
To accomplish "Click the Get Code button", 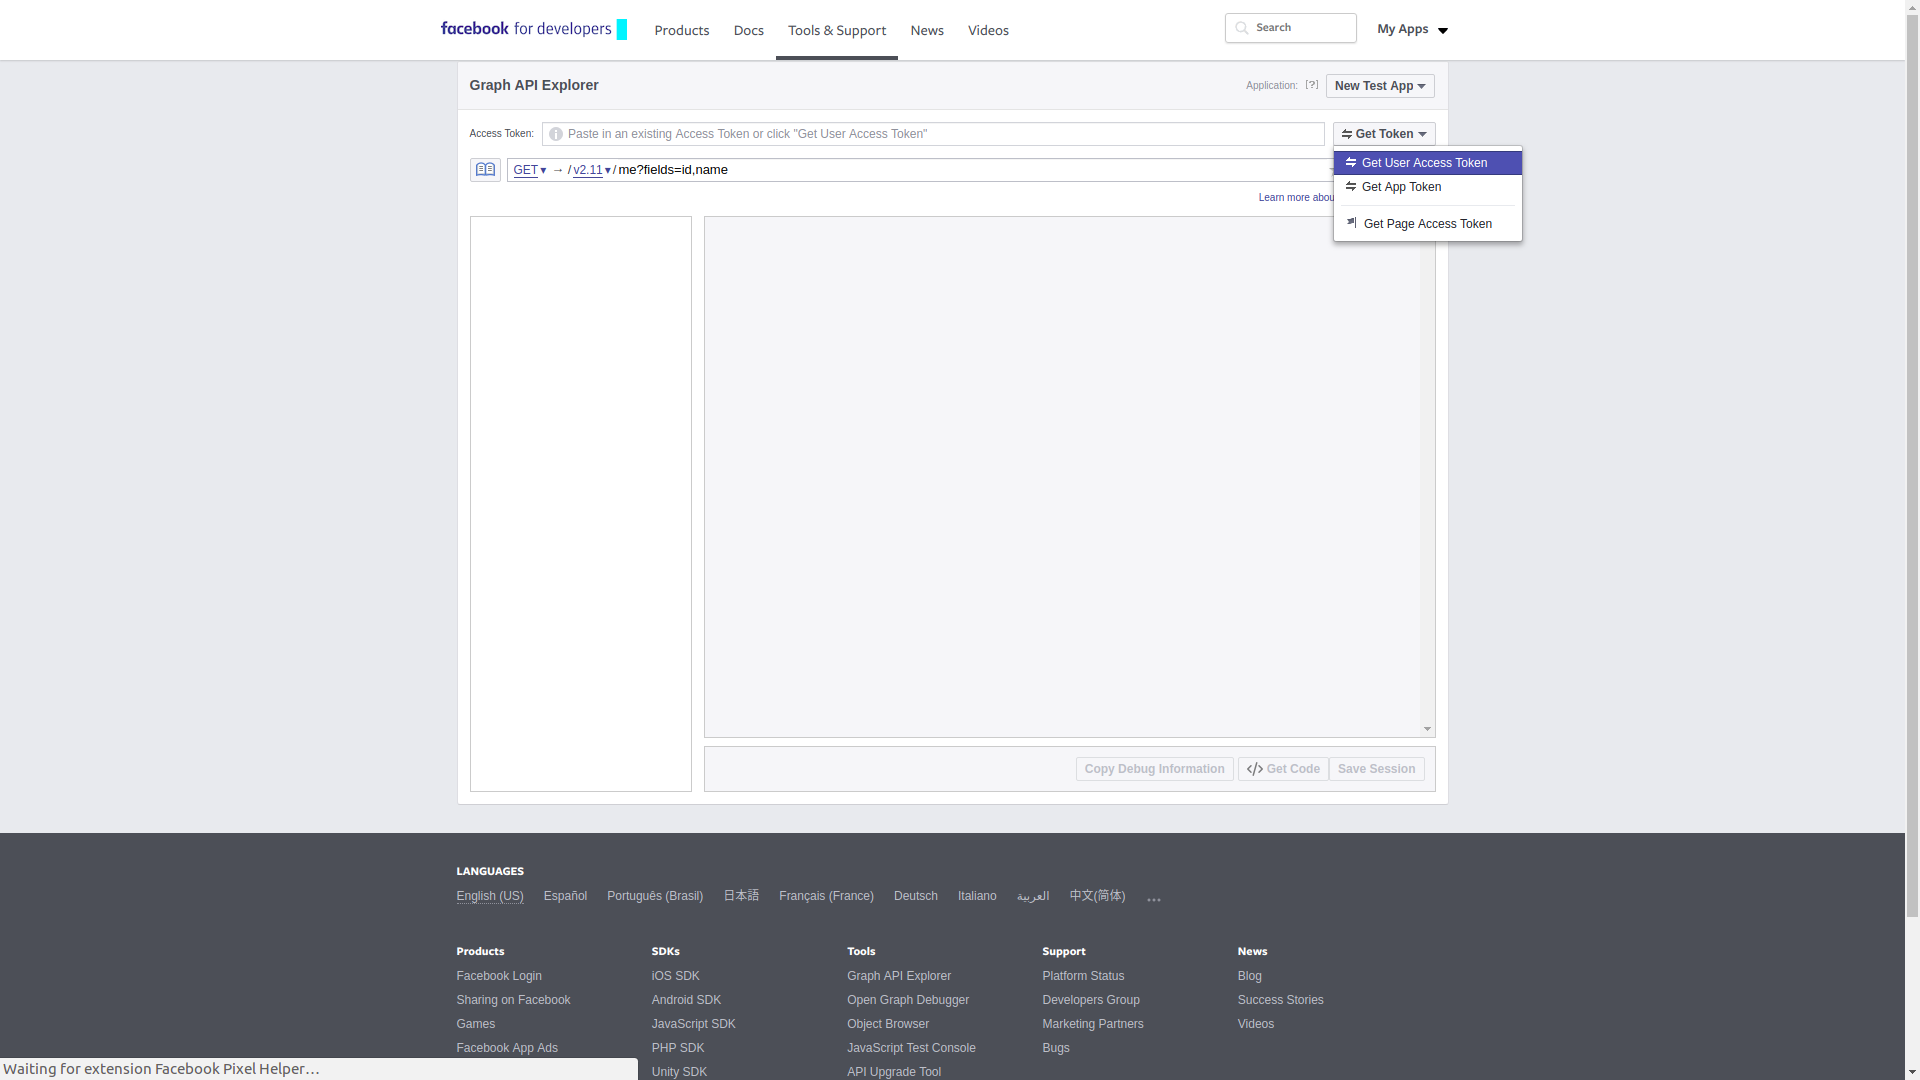I will [1283, 769].
